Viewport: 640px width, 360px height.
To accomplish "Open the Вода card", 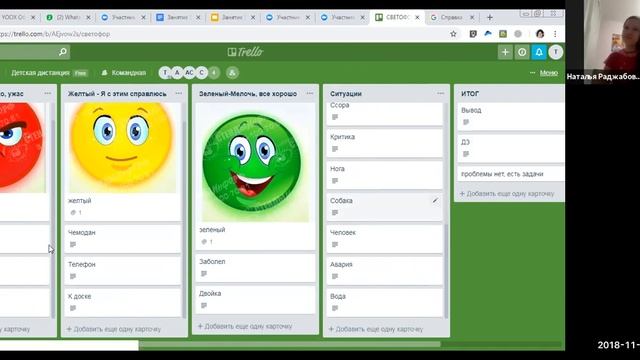I will (384, 302).
